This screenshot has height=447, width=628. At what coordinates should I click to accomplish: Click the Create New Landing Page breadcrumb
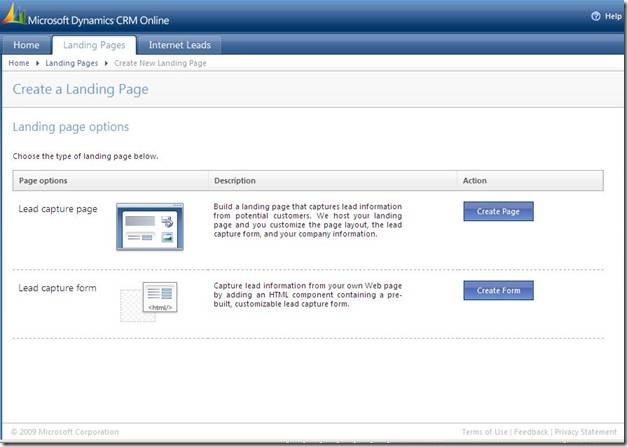(161, 63)
